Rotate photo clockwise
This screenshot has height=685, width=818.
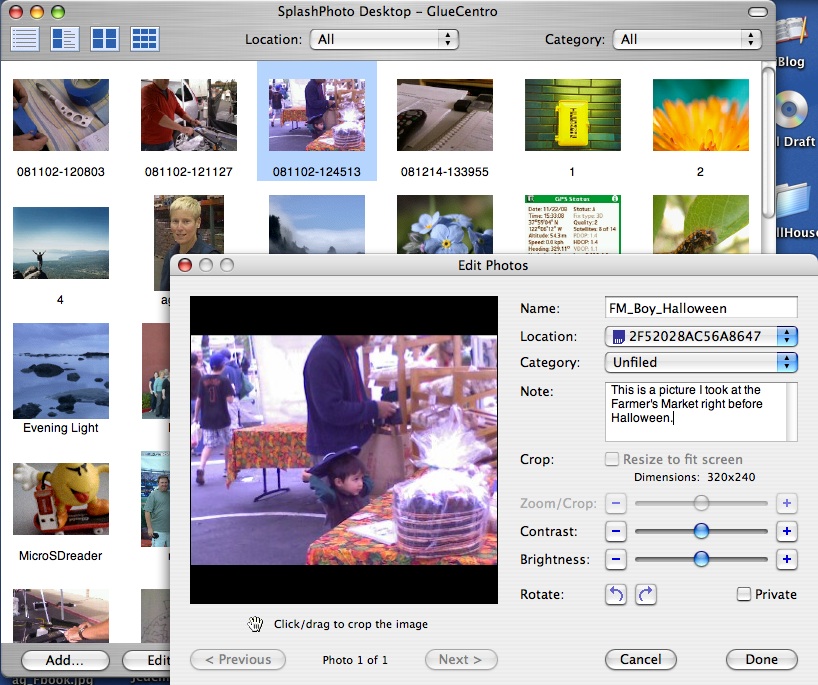[646, 595]
